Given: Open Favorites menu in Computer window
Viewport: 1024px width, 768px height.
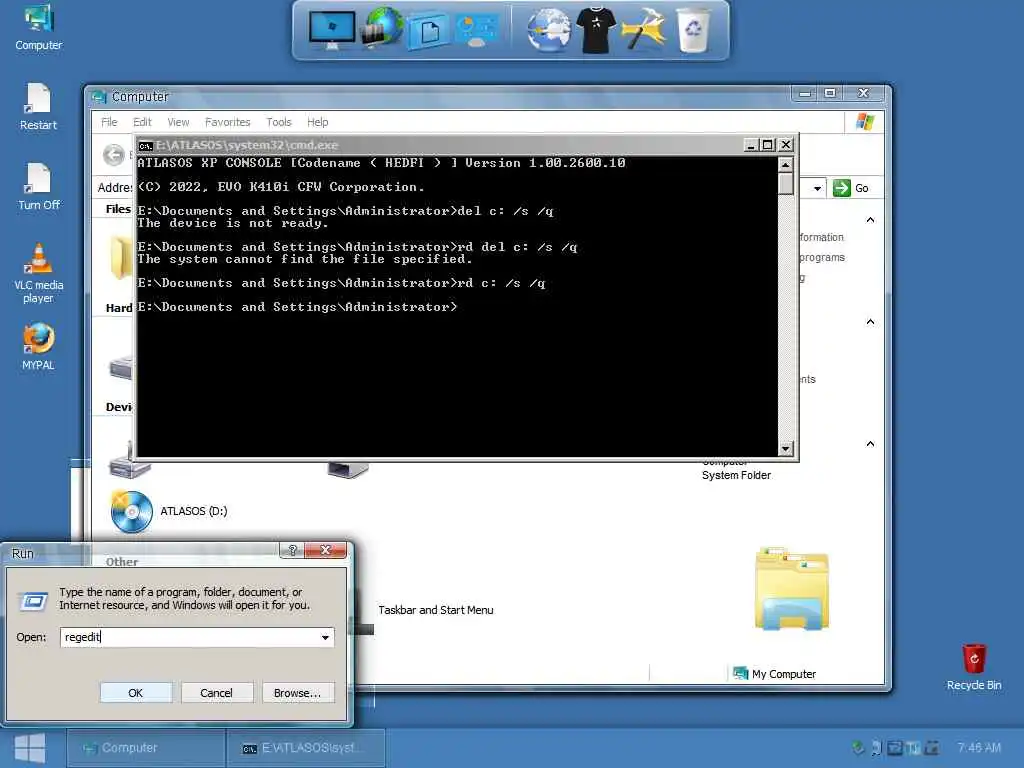Looking at the screenshot, I should coord(227,122).
